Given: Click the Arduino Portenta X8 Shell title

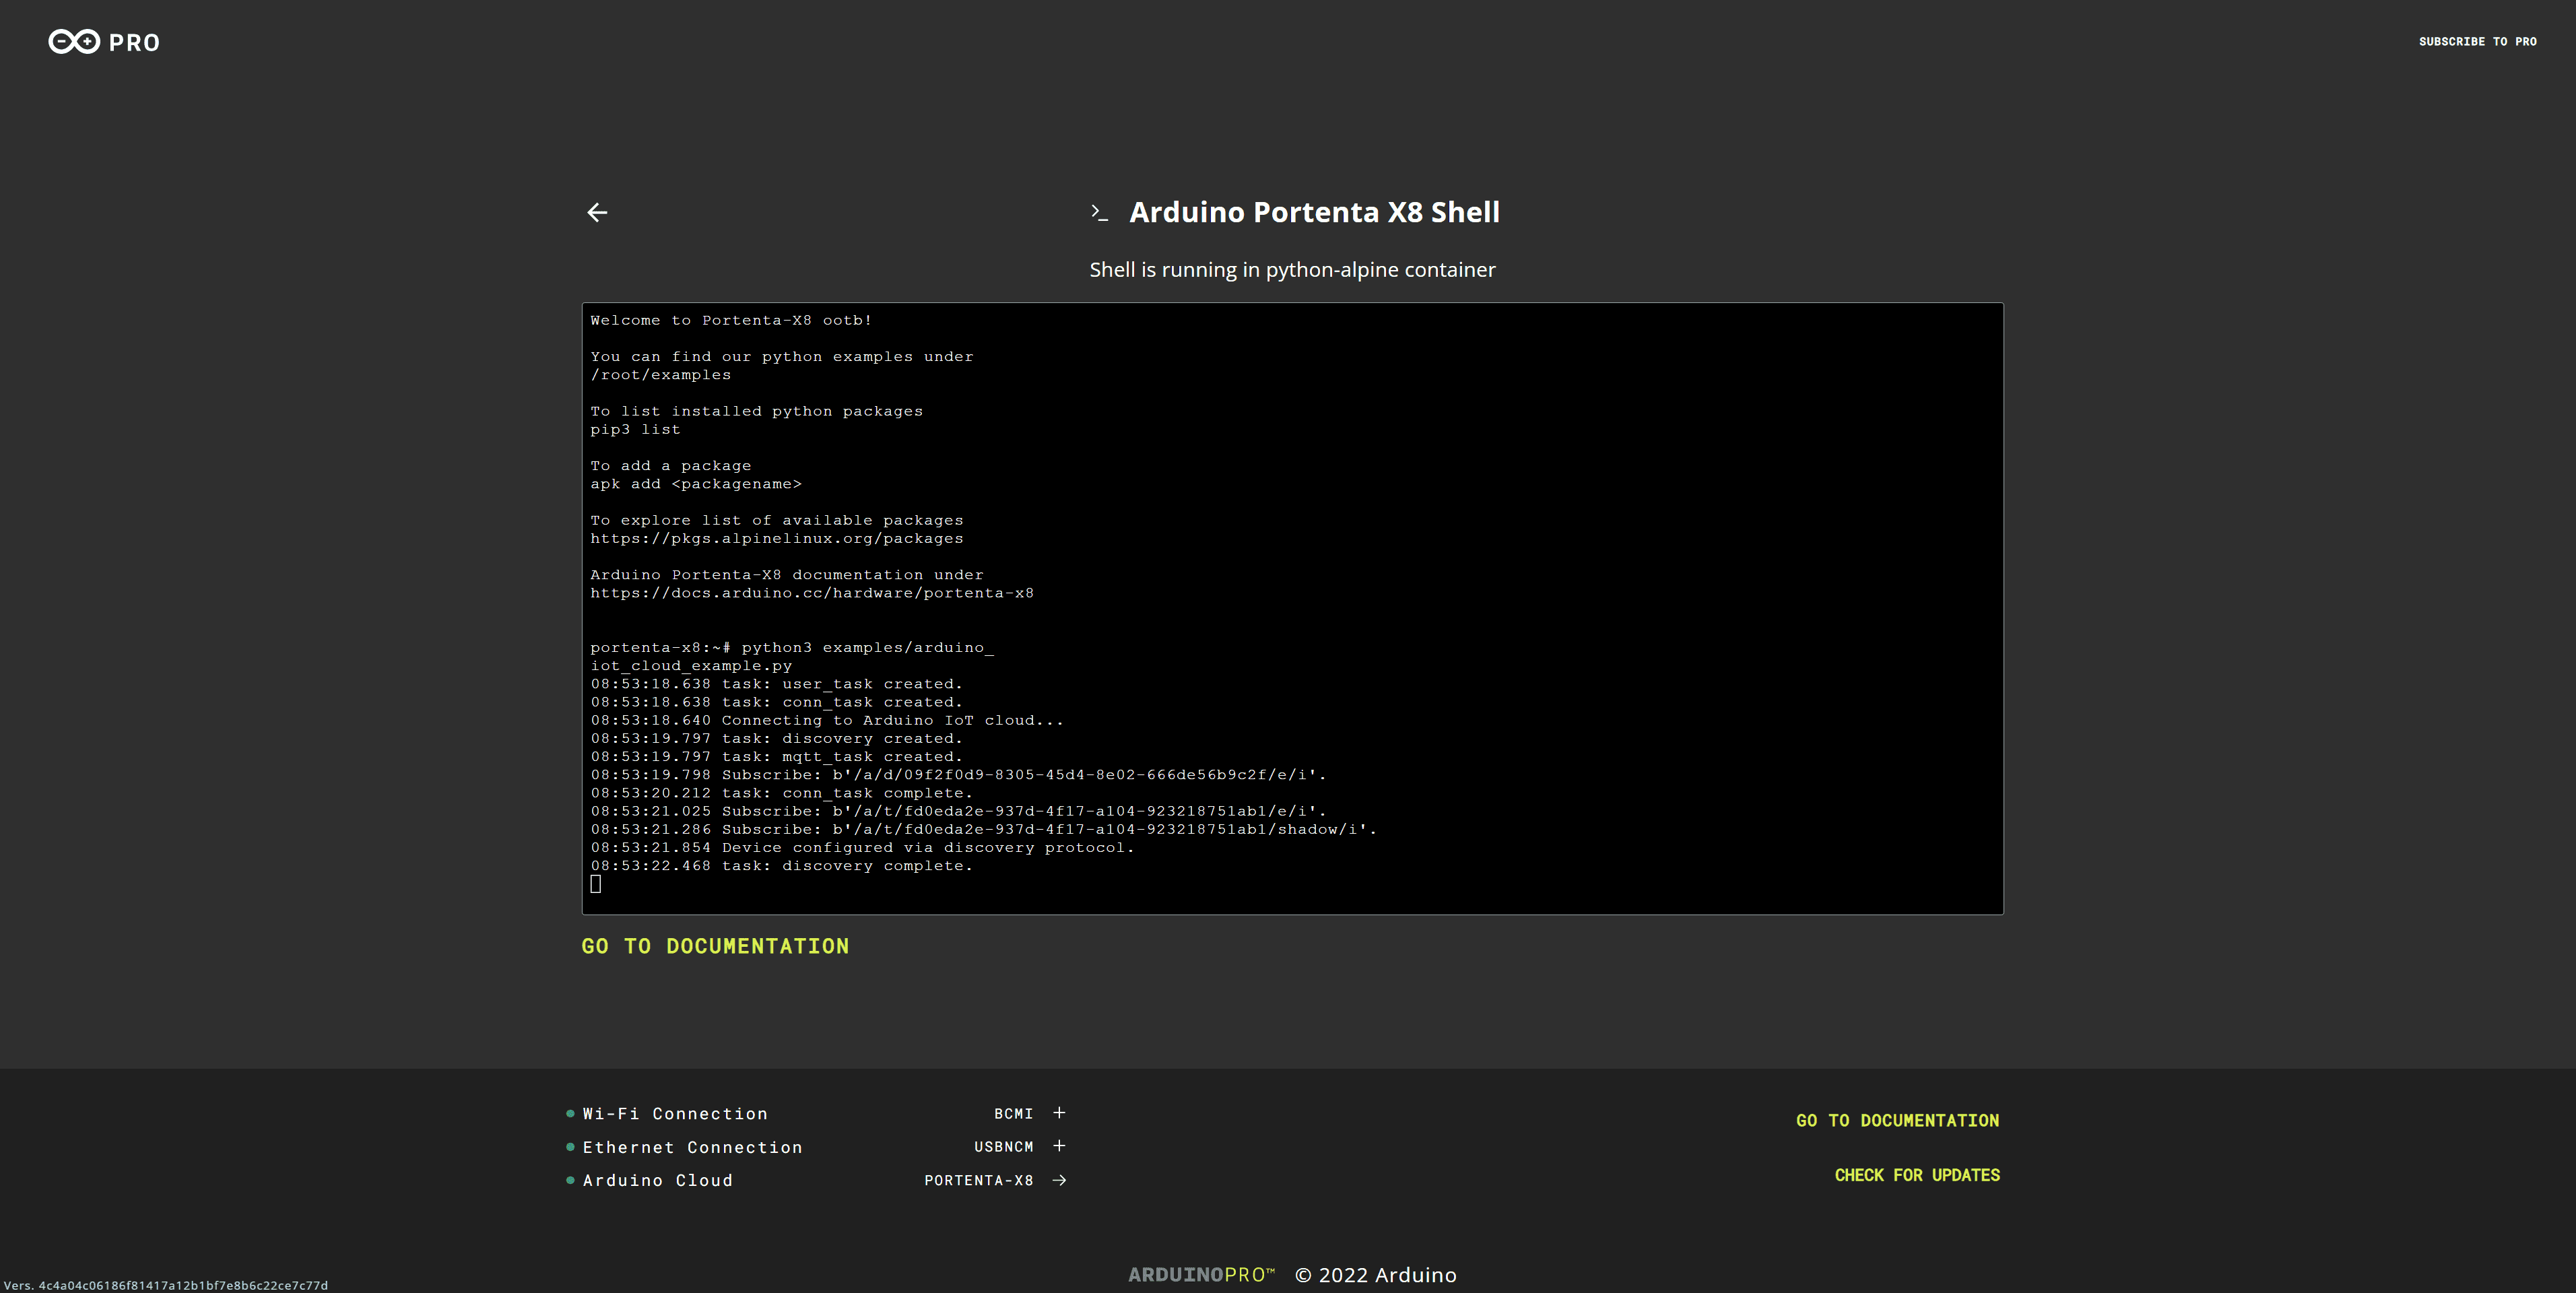Looking at the screenshot, I should point(1314,212).
